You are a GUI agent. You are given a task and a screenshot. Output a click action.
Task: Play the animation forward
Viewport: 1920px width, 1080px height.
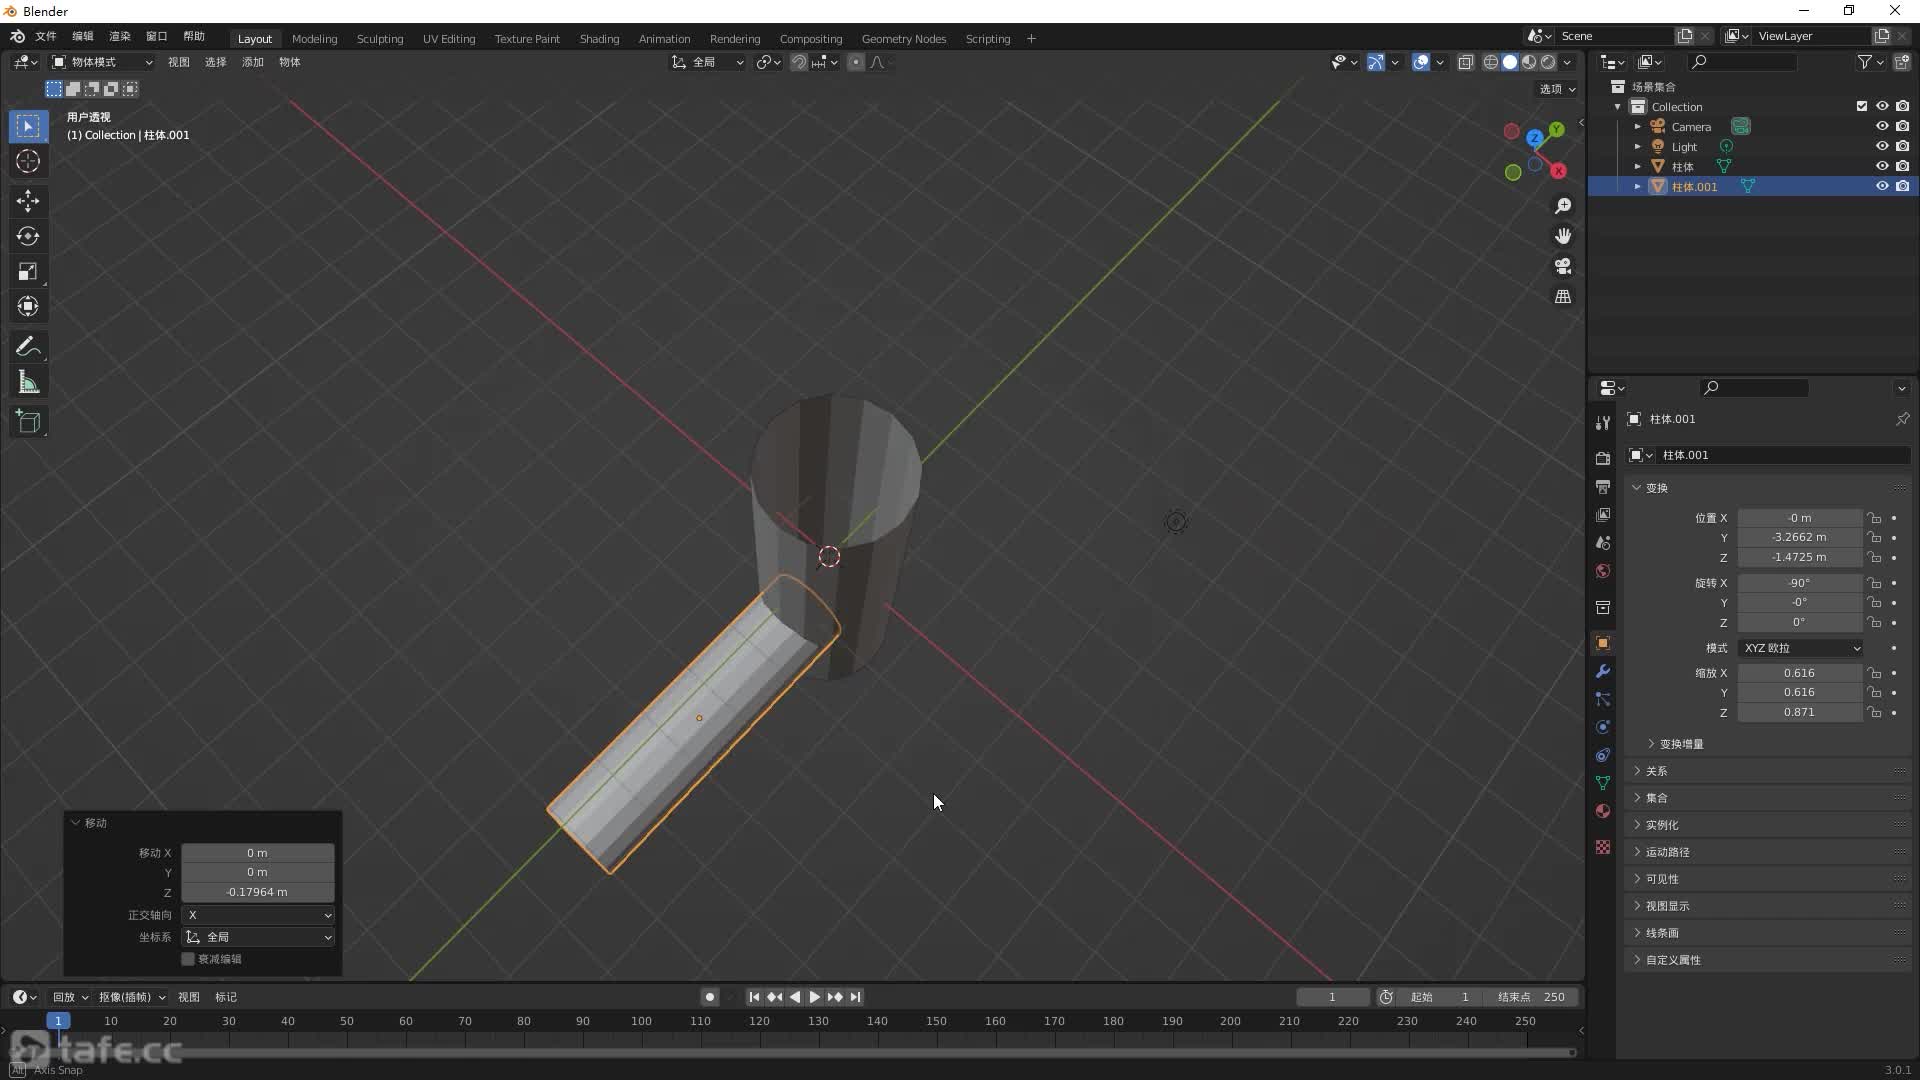[x=815, y=997]
